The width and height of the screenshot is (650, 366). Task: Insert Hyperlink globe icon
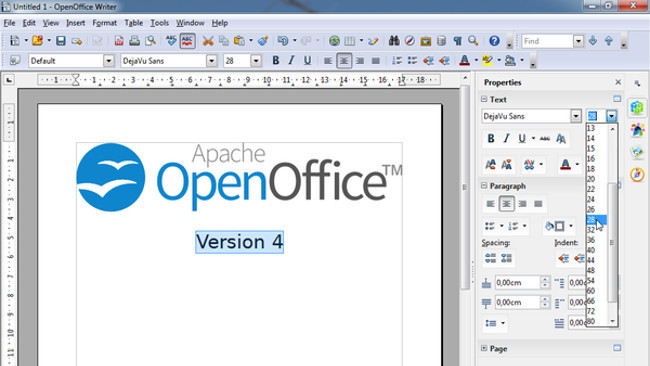[334, 41]
